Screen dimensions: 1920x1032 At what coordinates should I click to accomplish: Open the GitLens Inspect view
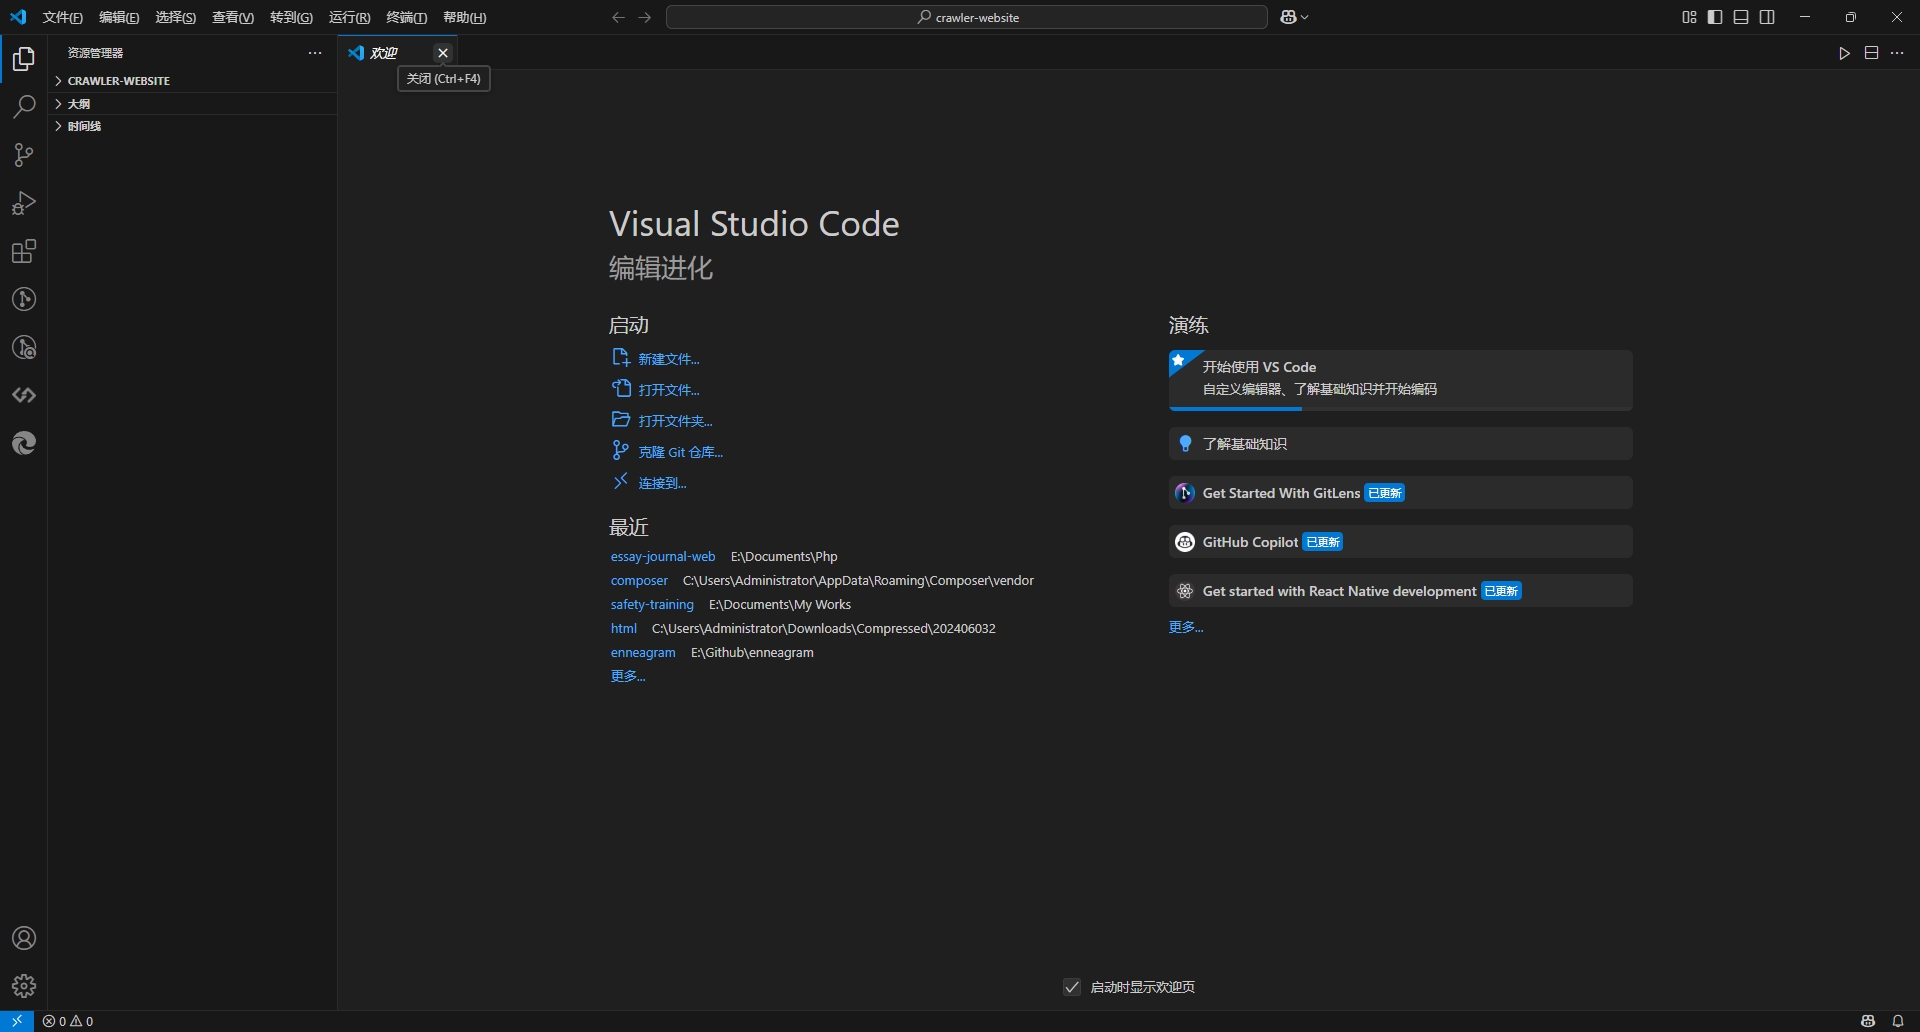pyautogui.click(x=24, y=347)
